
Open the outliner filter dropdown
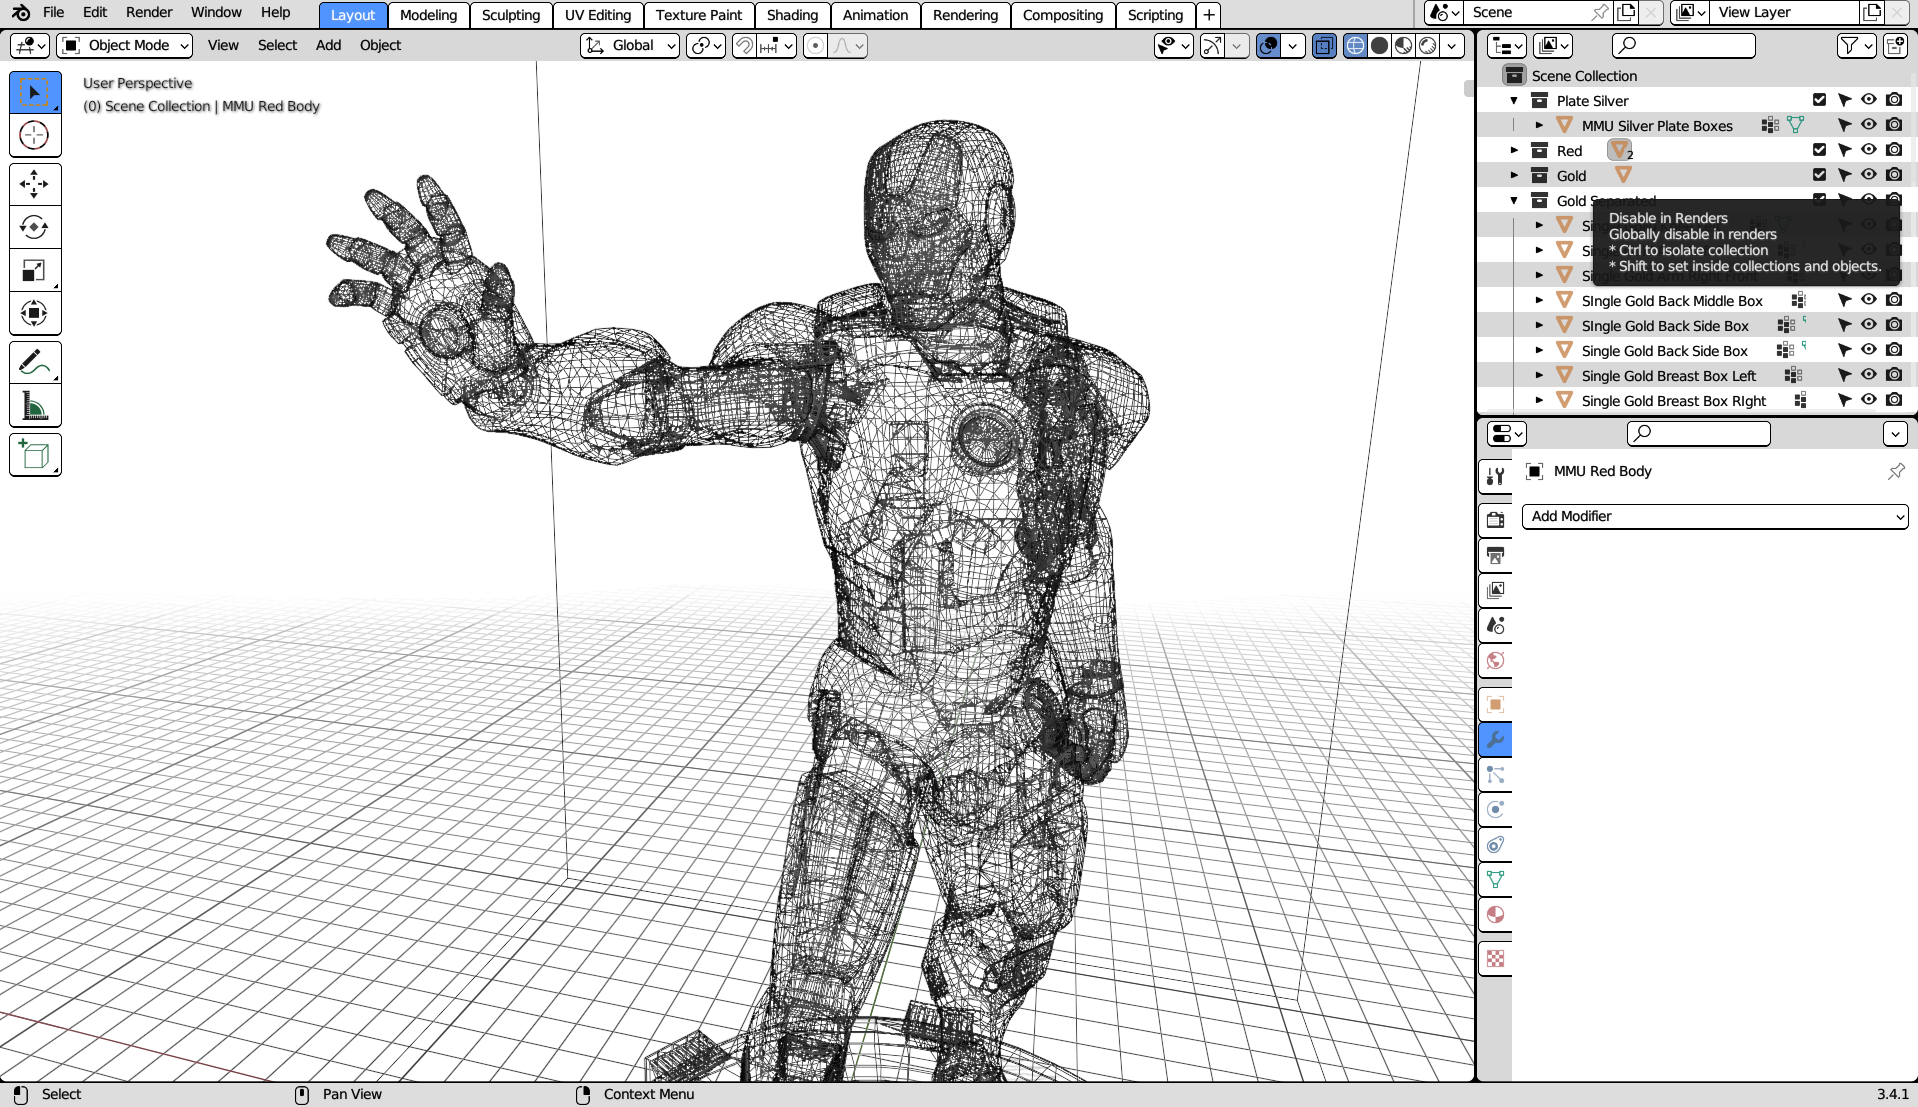click(x=1857, y=45)
